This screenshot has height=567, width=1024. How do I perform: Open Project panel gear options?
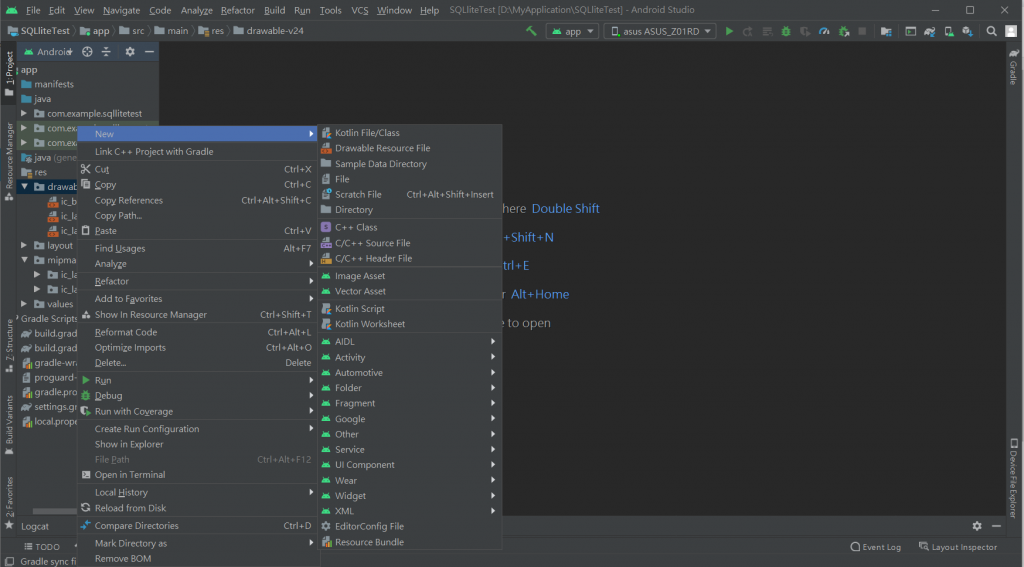point(130,52)
